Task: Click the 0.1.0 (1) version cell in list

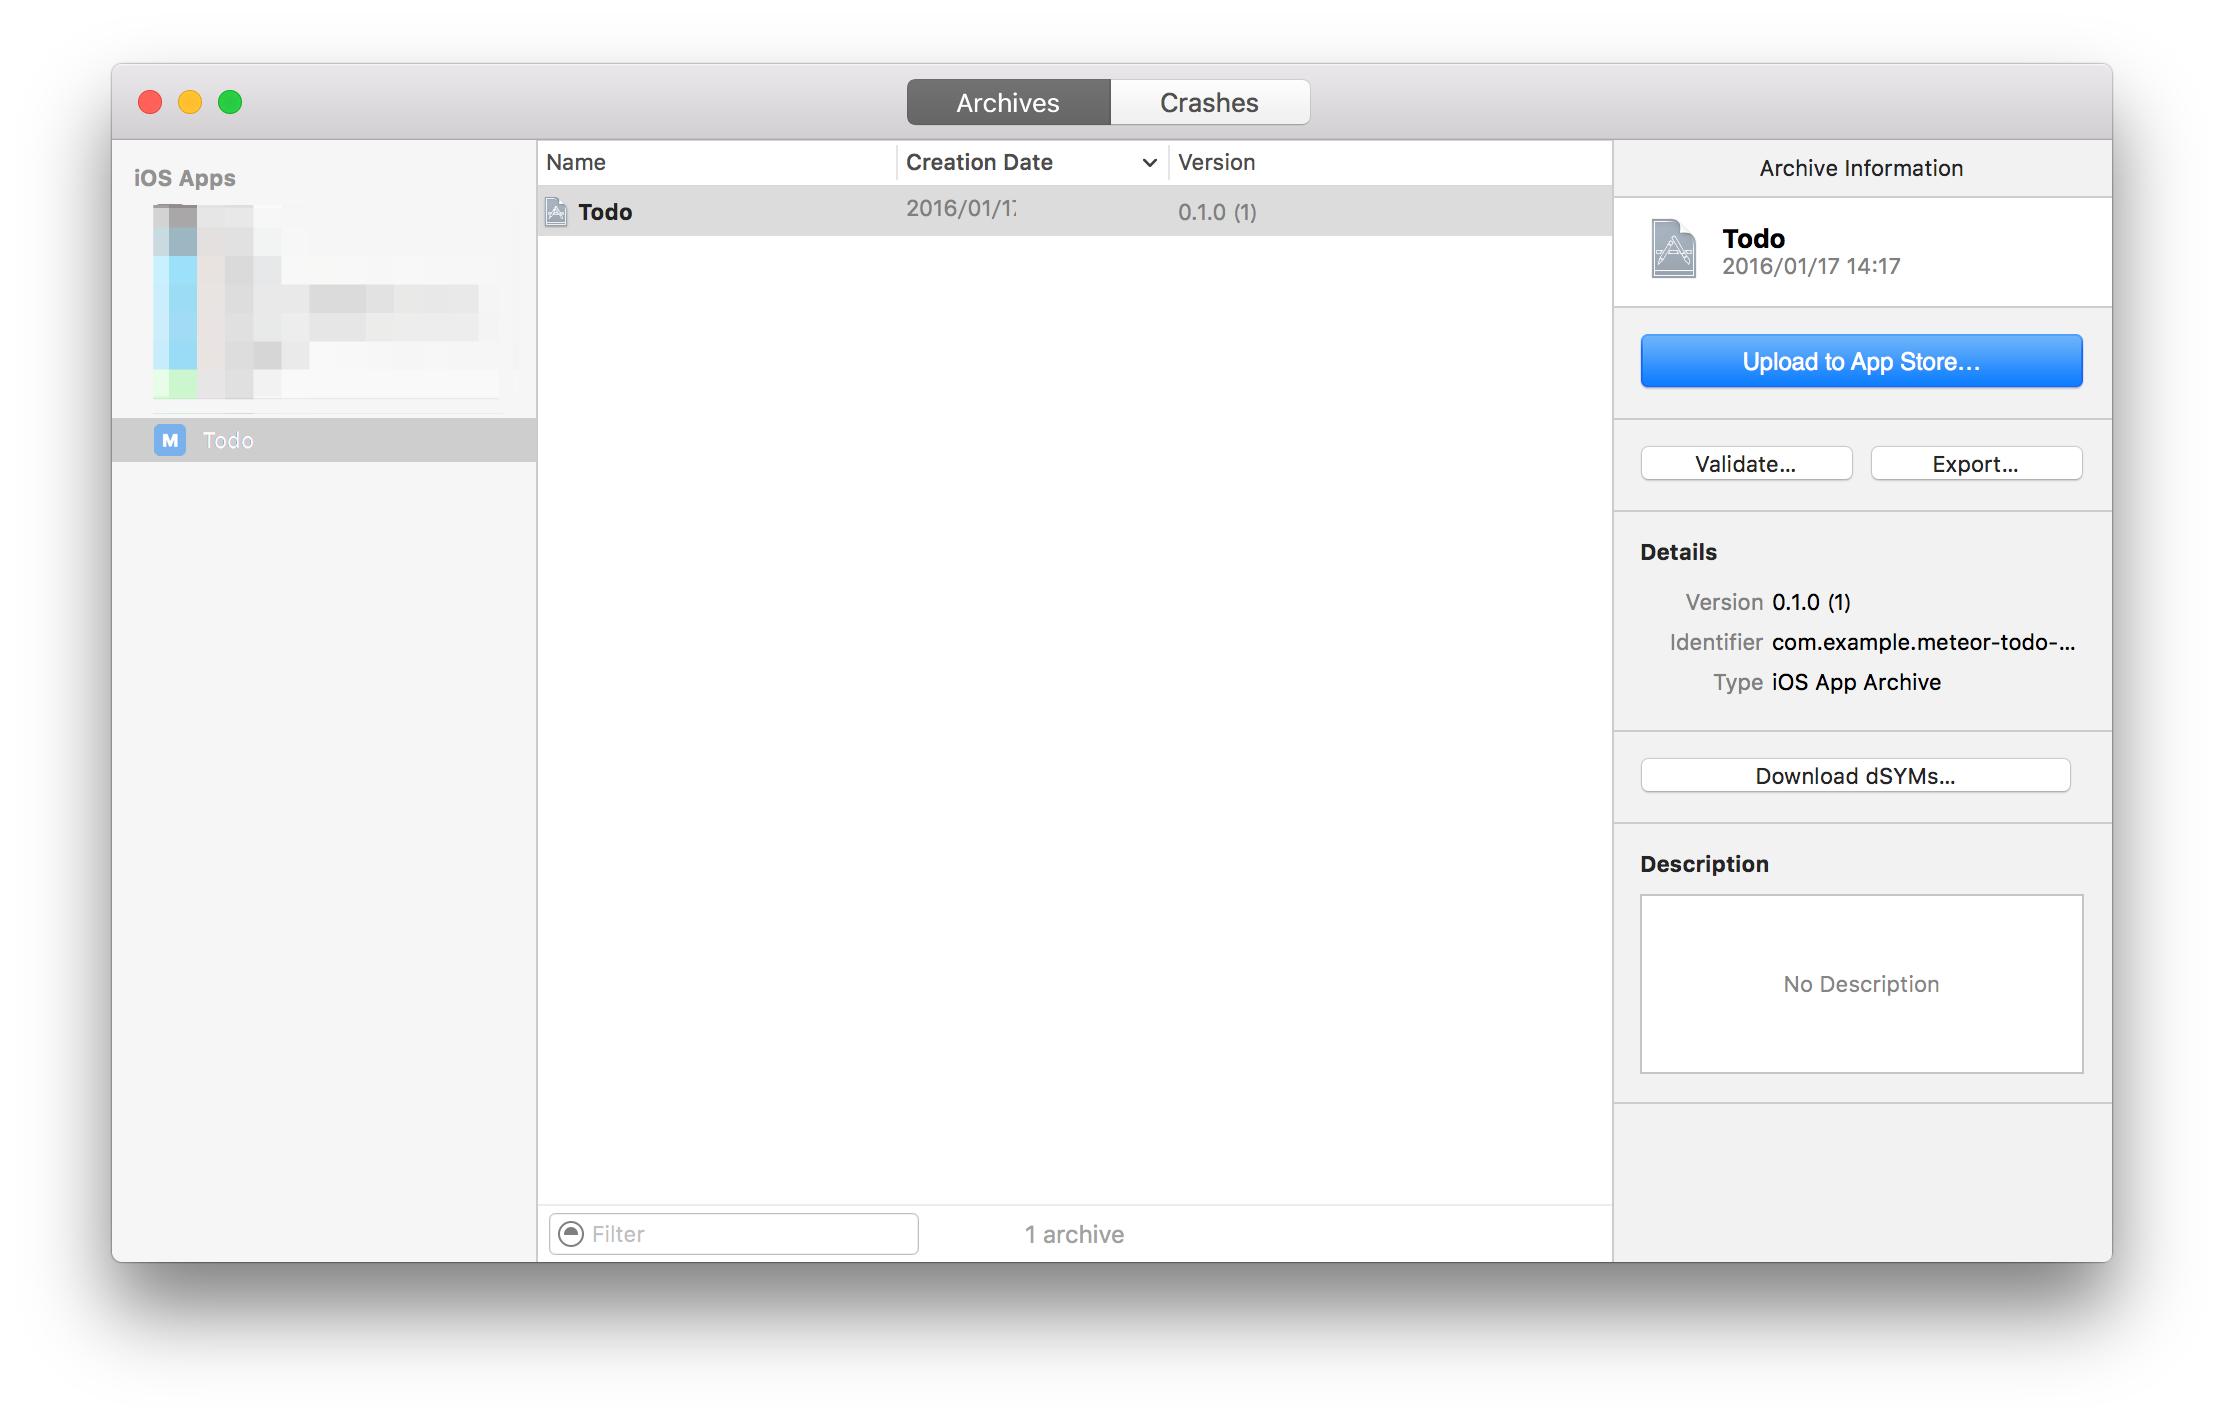Action: point(1217,212)
